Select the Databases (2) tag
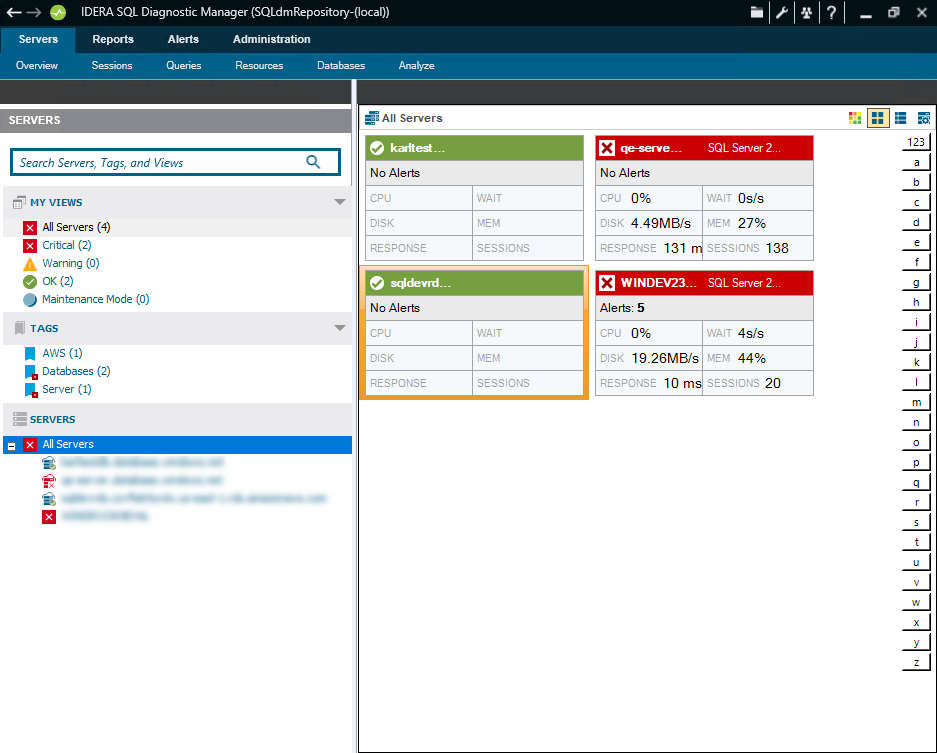This screenshot has width=937, height=753. pos(76,371)
